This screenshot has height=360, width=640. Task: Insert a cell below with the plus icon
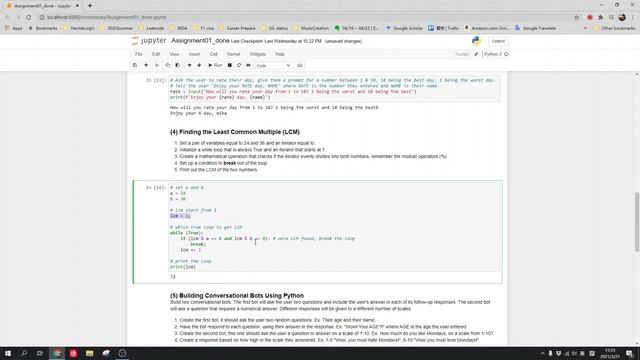click(146, 65)
